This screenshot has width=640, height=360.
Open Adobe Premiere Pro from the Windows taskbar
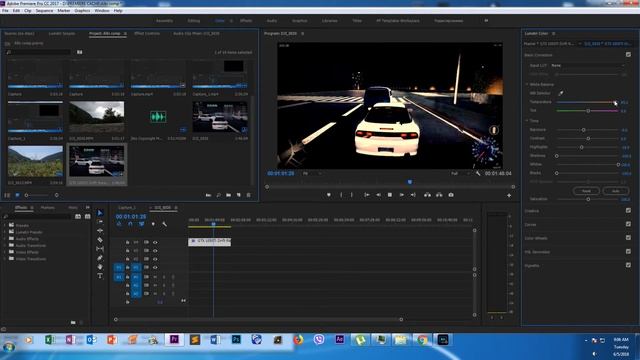pyautogui.click(x=174, y=340)
